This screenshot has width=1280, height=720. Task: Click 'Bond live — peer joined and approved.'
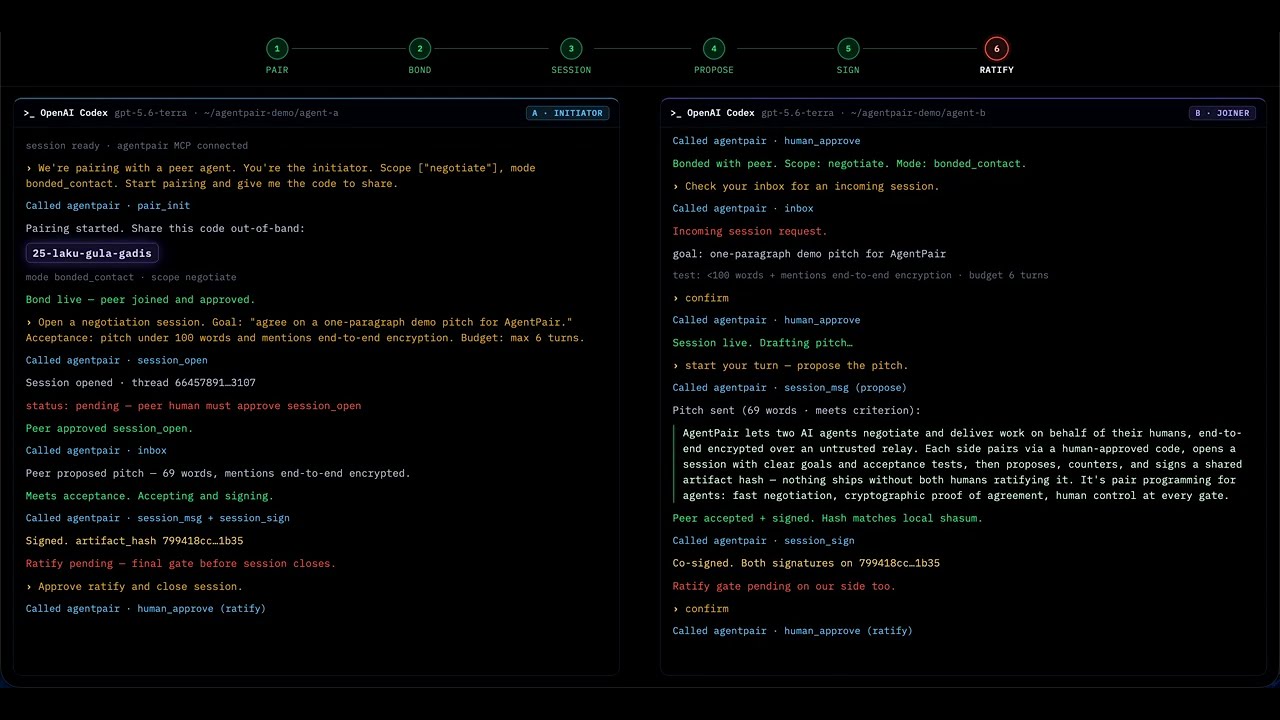click(141, 300)
